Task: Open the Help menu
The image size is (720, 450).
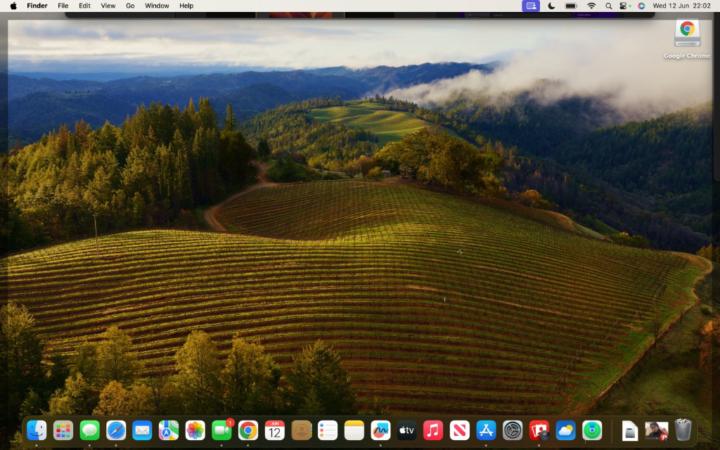Action: coord(186,6)
